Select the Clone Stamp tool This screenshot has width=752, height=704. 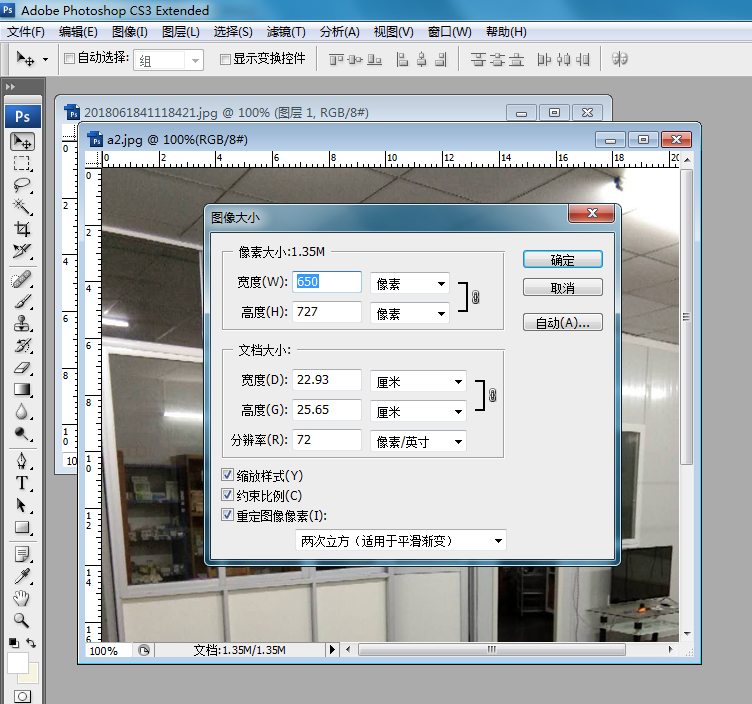pyautogui.click(x=22, y=324)
